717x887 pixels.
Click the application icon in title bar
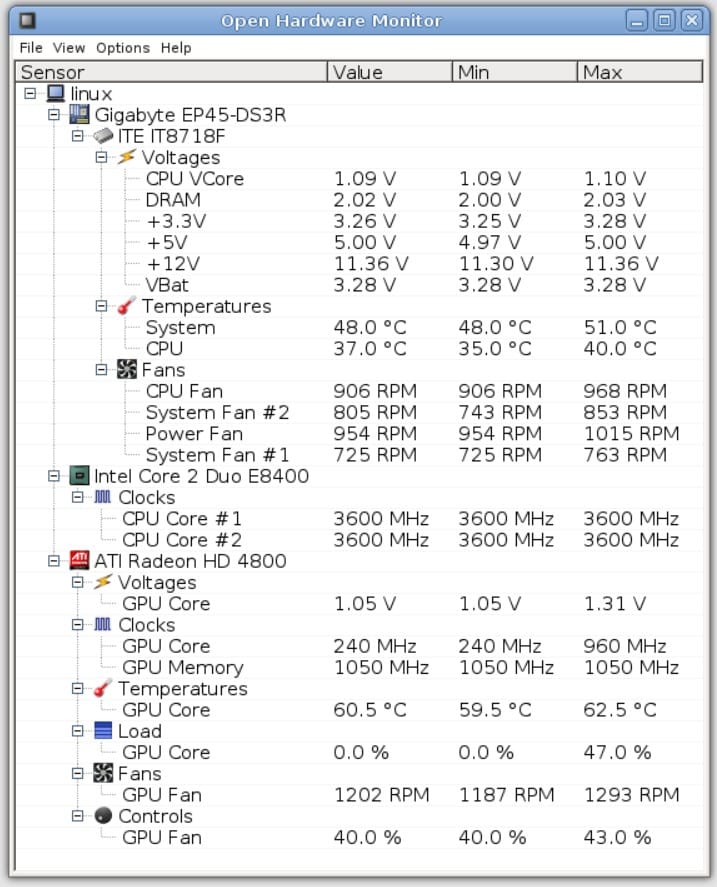[27, 20]
